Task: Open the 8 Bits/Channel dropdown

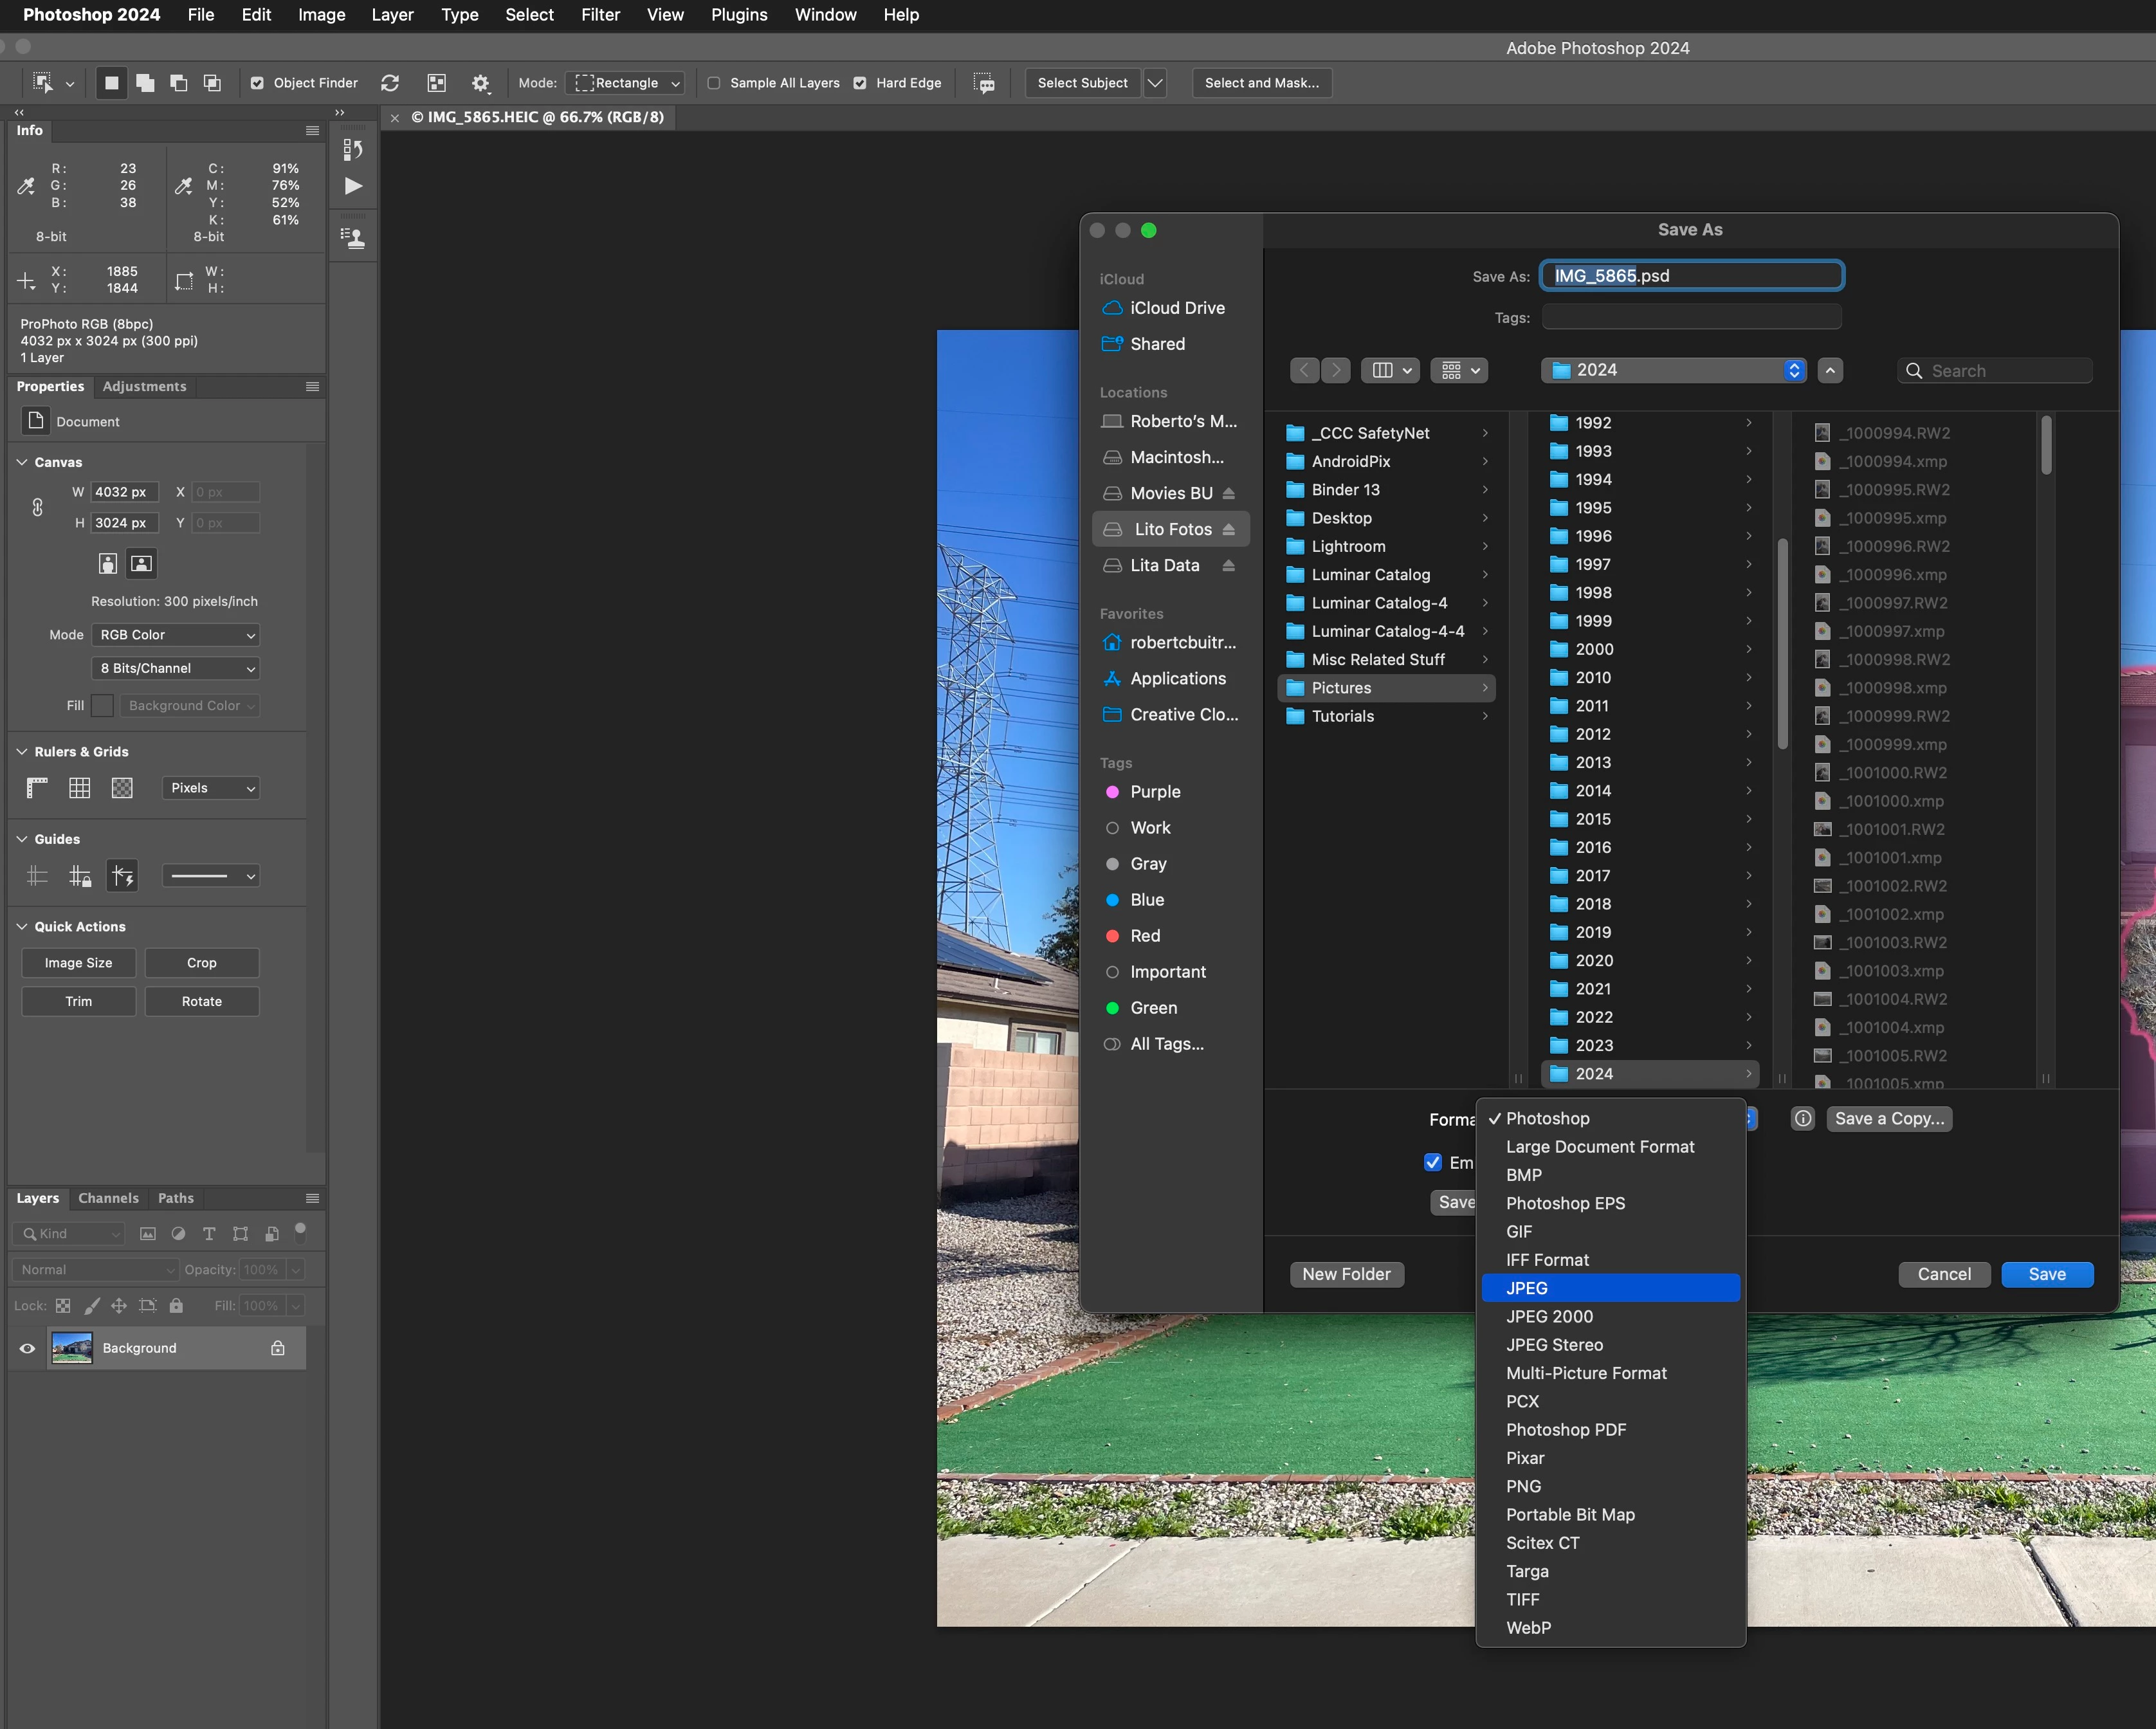Action: pyautogui.click(x=176, y=668)
